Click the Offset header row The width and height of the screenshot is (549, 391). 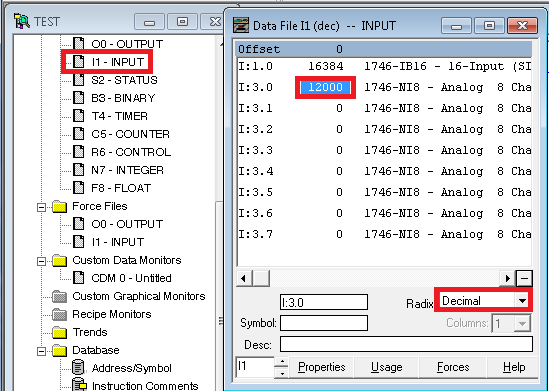(x=384, y=49)
